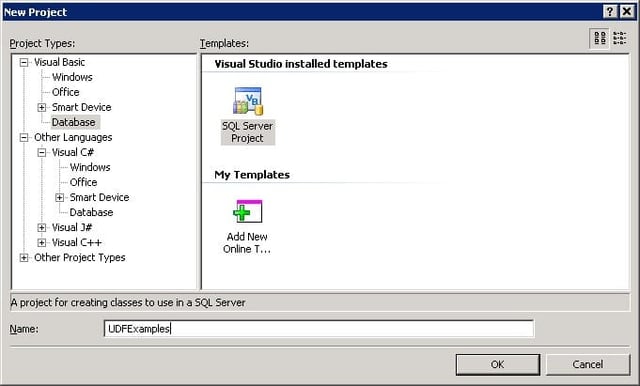640x386 pixels.
Task: Expand the Visual J# node
Action: pyautogui.click(x=42, y=228)
